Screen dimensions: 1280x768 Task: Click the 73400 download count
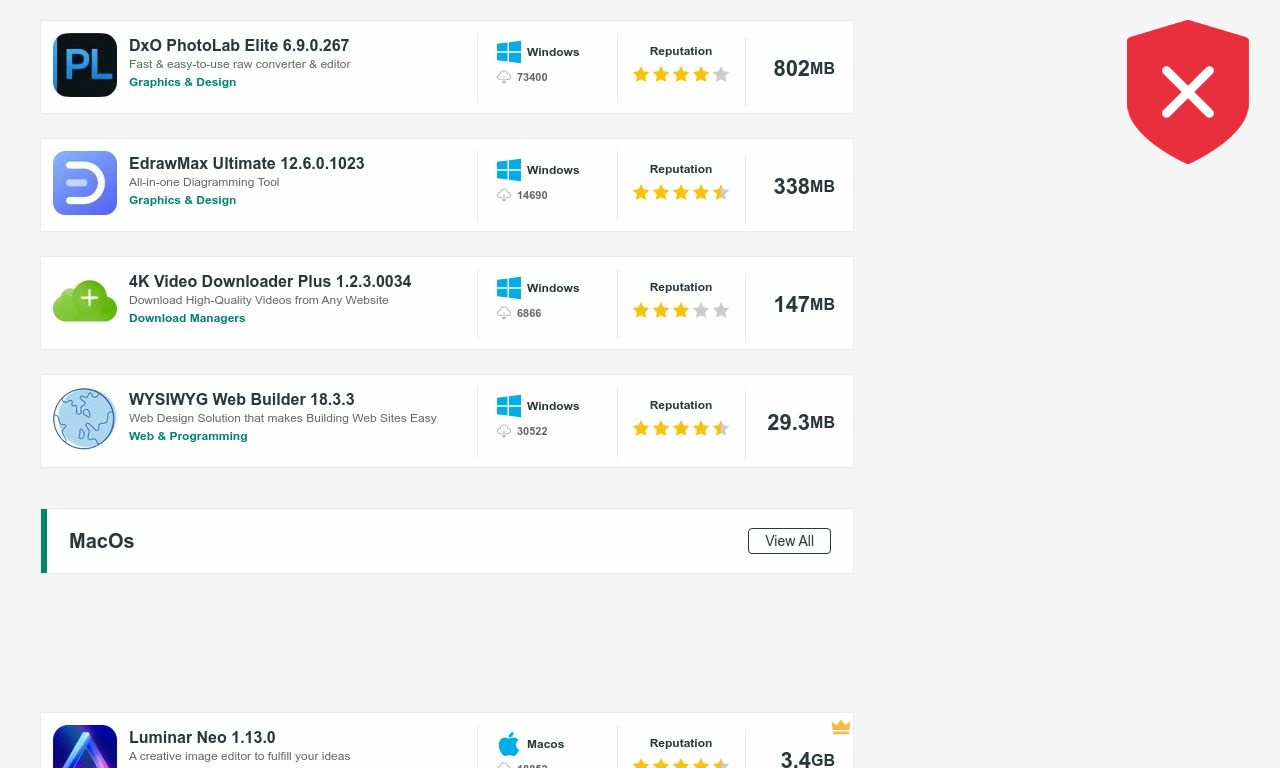tap(532, 77)
